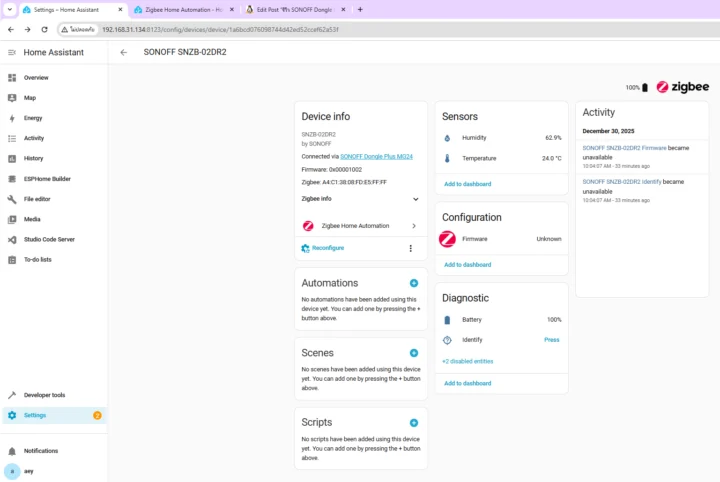This screenshot has width=720, height=482.
Task: Click the Temperature sensor thermometer icon
Action: coord(447,158)
